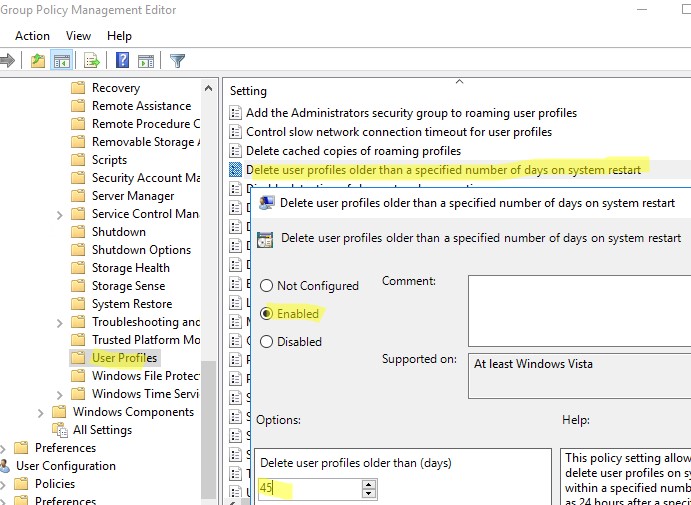Open Help via blue question mark icon
The width and height of the screenshot is (691, 505).
pos(122,60)
